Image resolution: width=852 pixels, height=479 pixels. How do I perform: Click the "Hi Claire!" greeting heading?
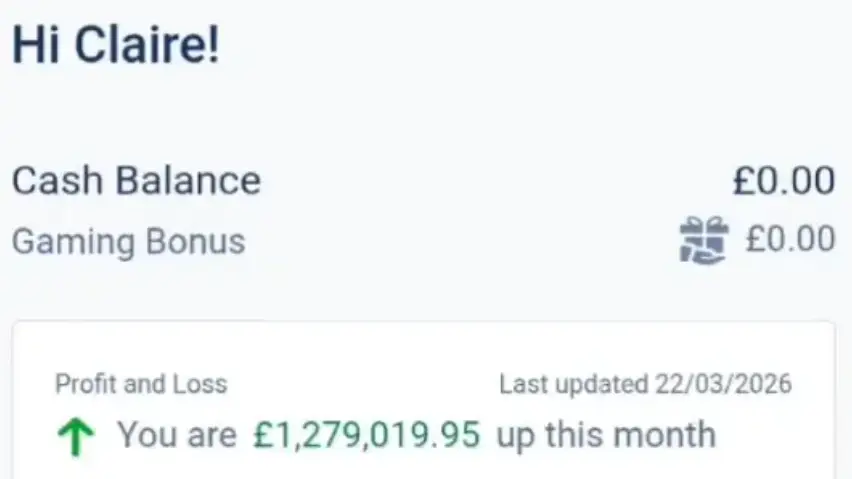[115, 48]
